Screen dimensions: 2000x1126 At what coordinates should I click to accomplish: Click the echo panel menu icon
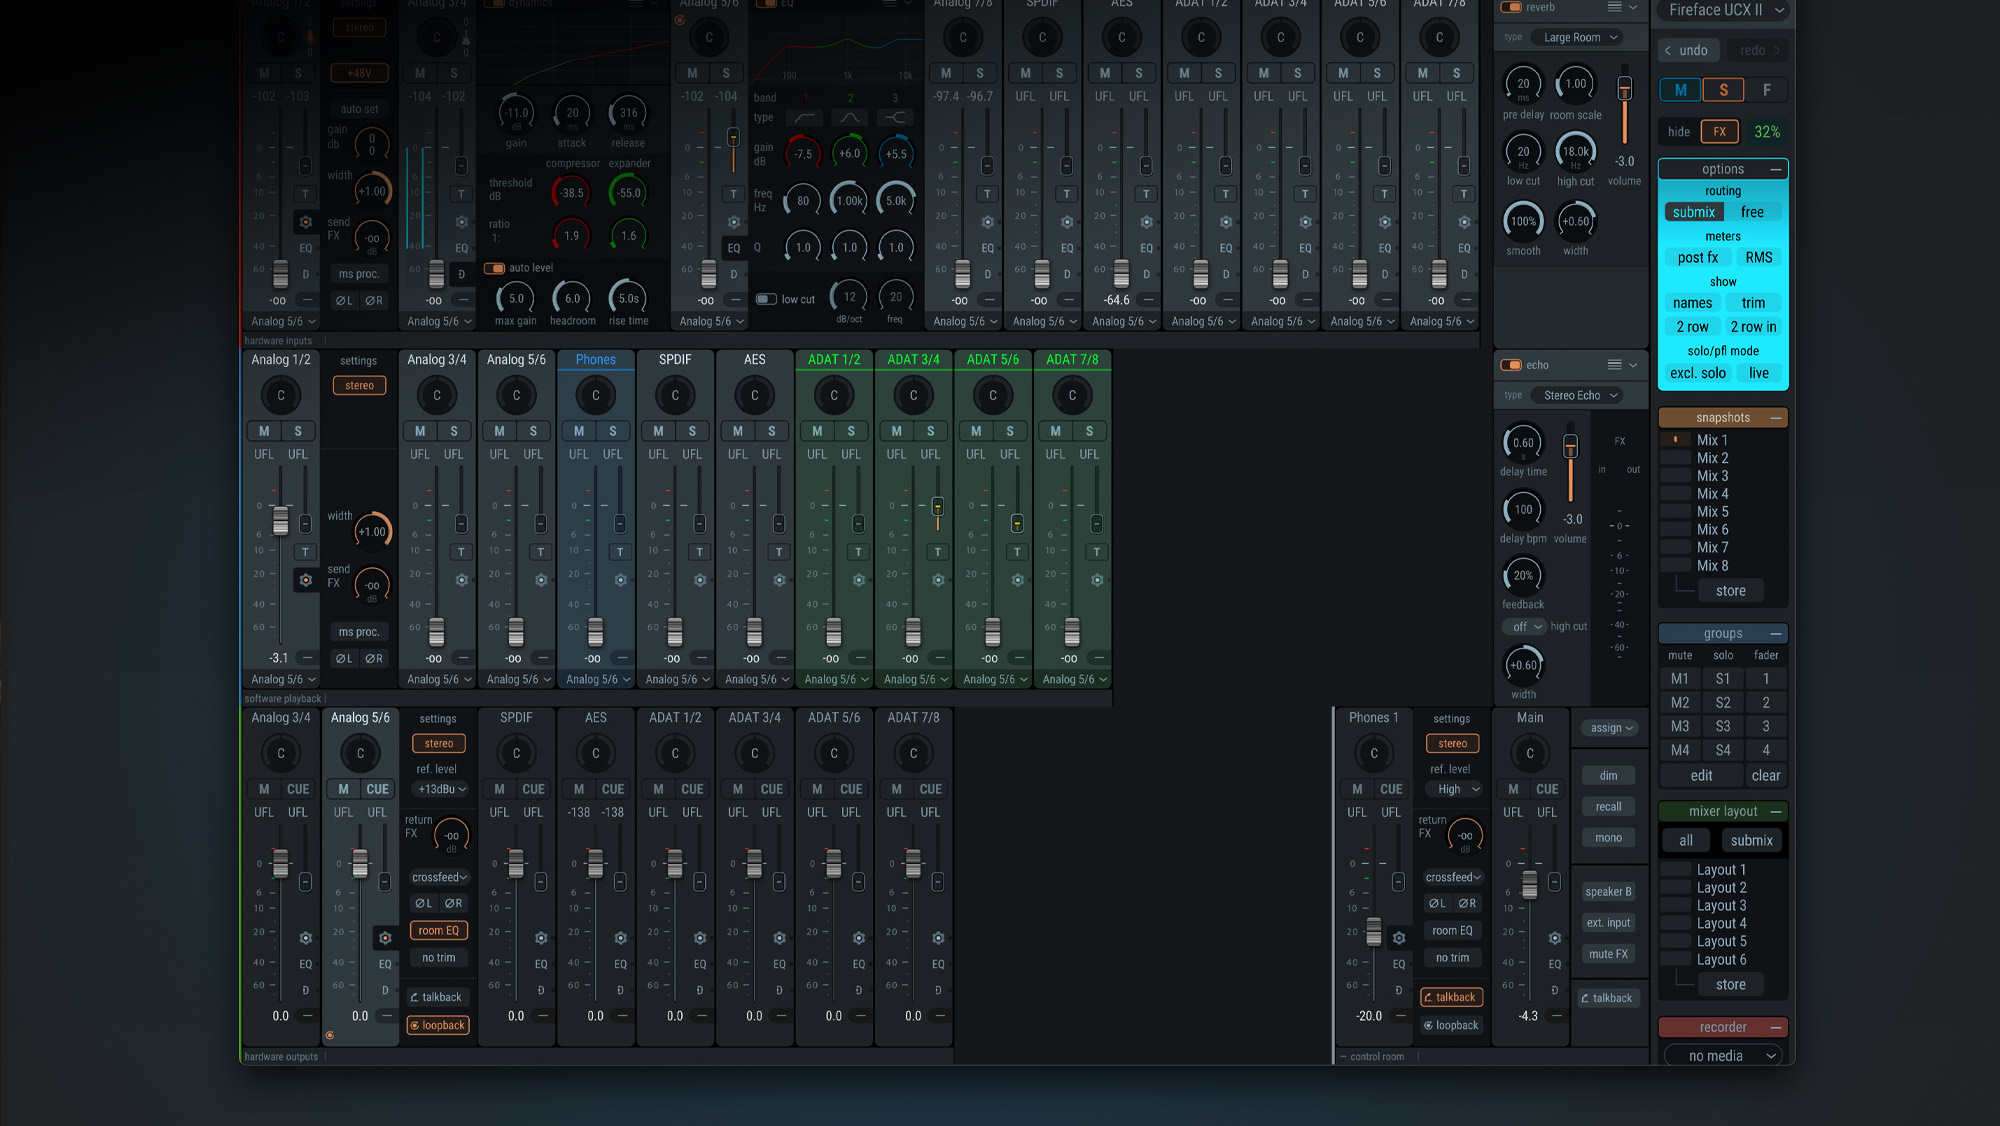pos(1616,364)
